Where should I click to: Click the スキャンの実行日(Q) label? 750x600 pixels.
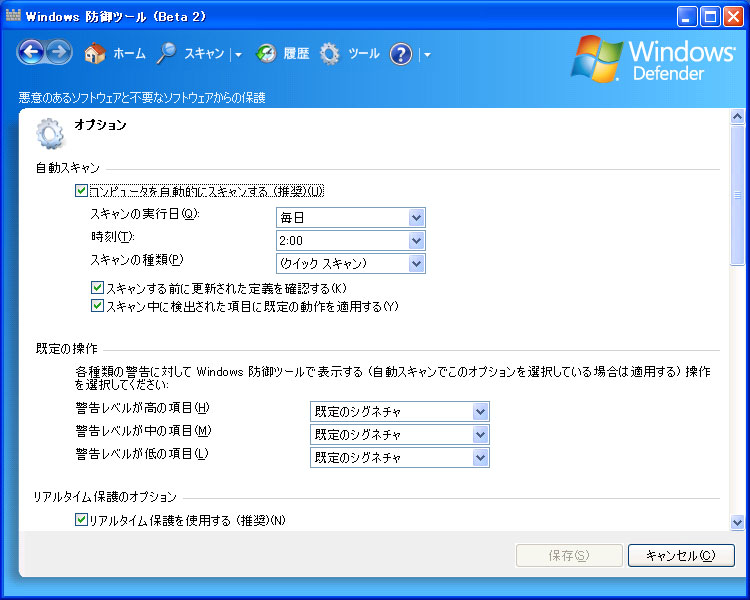[x=145, y=214]
